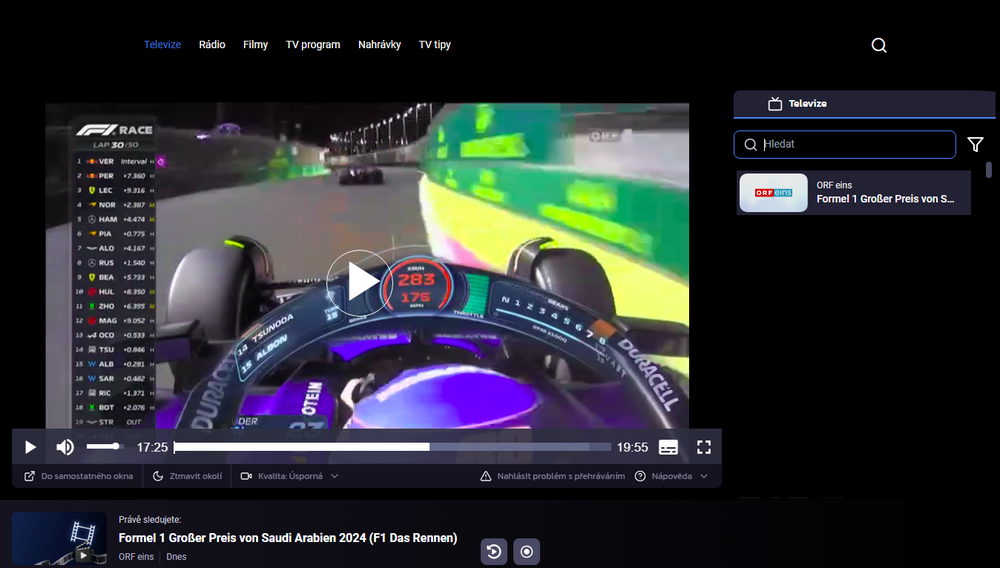Expand the Kvalita: Úsporná quality dropdown

290,476
